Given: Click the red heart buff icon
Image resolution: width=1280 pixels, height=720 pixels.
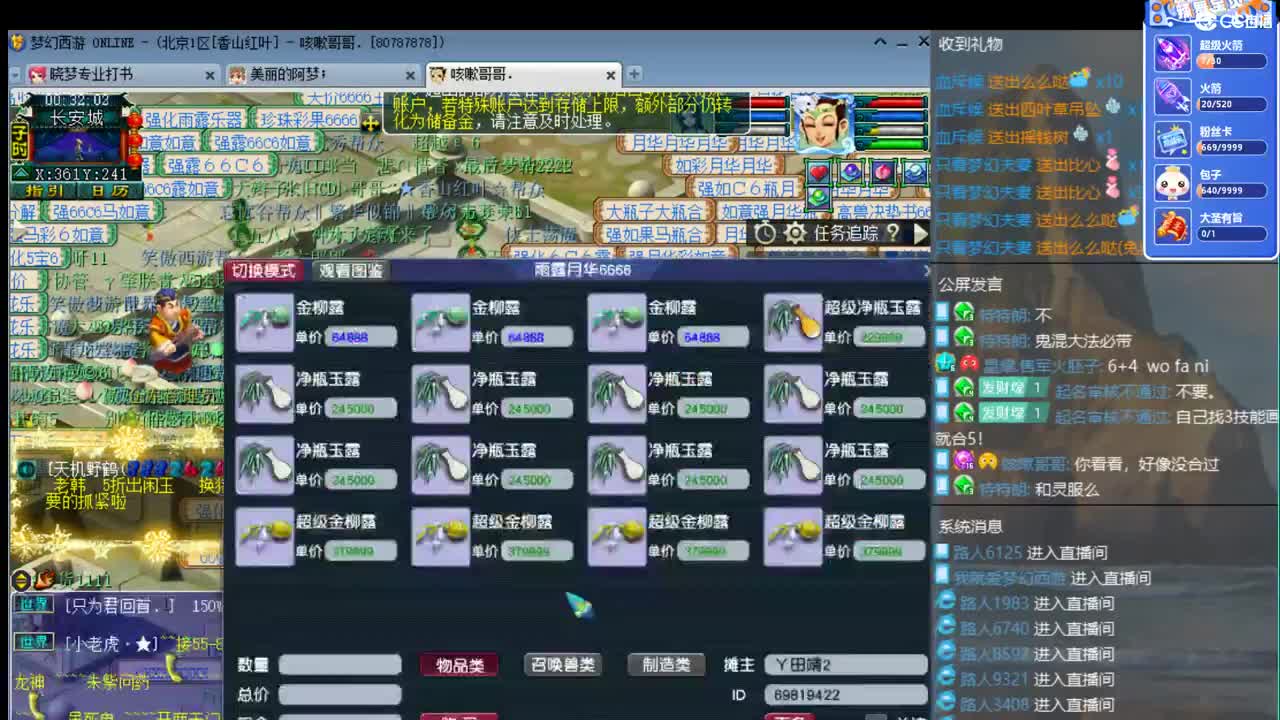Looking at the screenshot, I should [x=819, y=172].
